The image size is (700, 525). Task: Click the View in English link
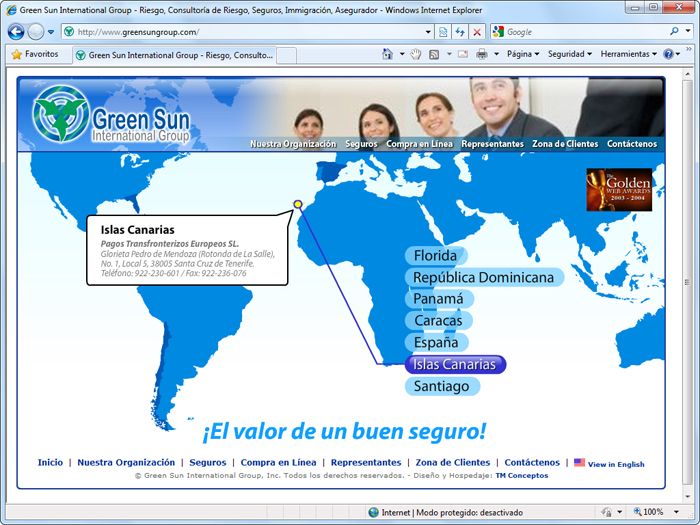click(615, 464)
